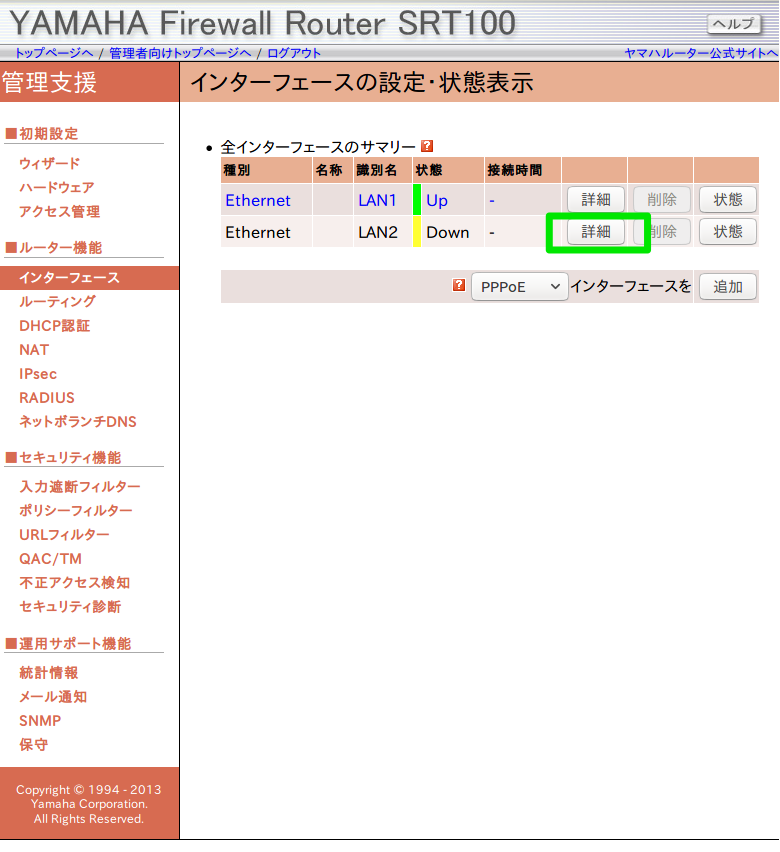Click the LAN2 identifier cell text
Screen dimensions: 780x852
click(378, 233)
